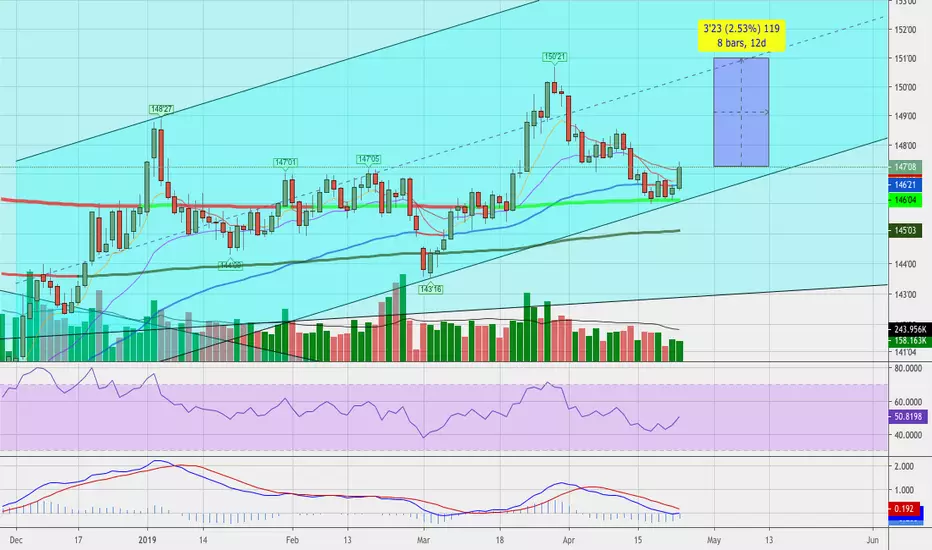This screenshot has width=932, height=550.
Task: Click the Mar date on time axis
Action: 423,540
